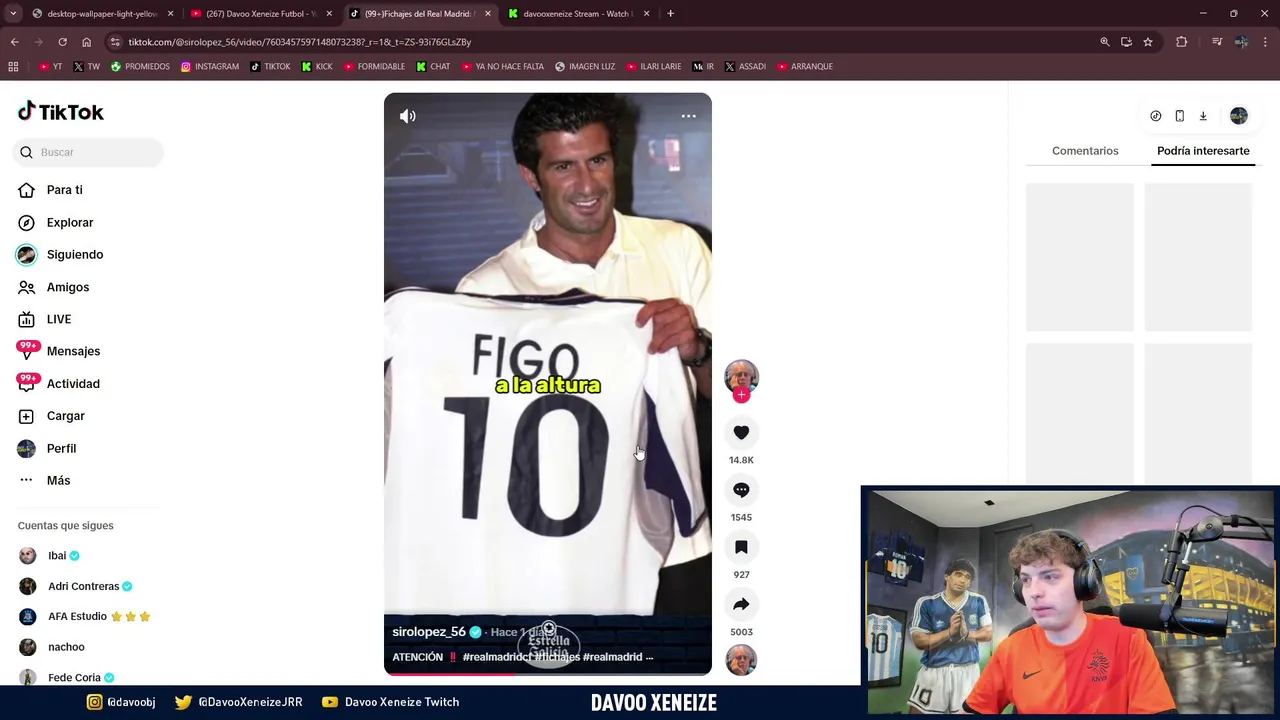Switch to Comentarios tab

[x=1085, y=151]
